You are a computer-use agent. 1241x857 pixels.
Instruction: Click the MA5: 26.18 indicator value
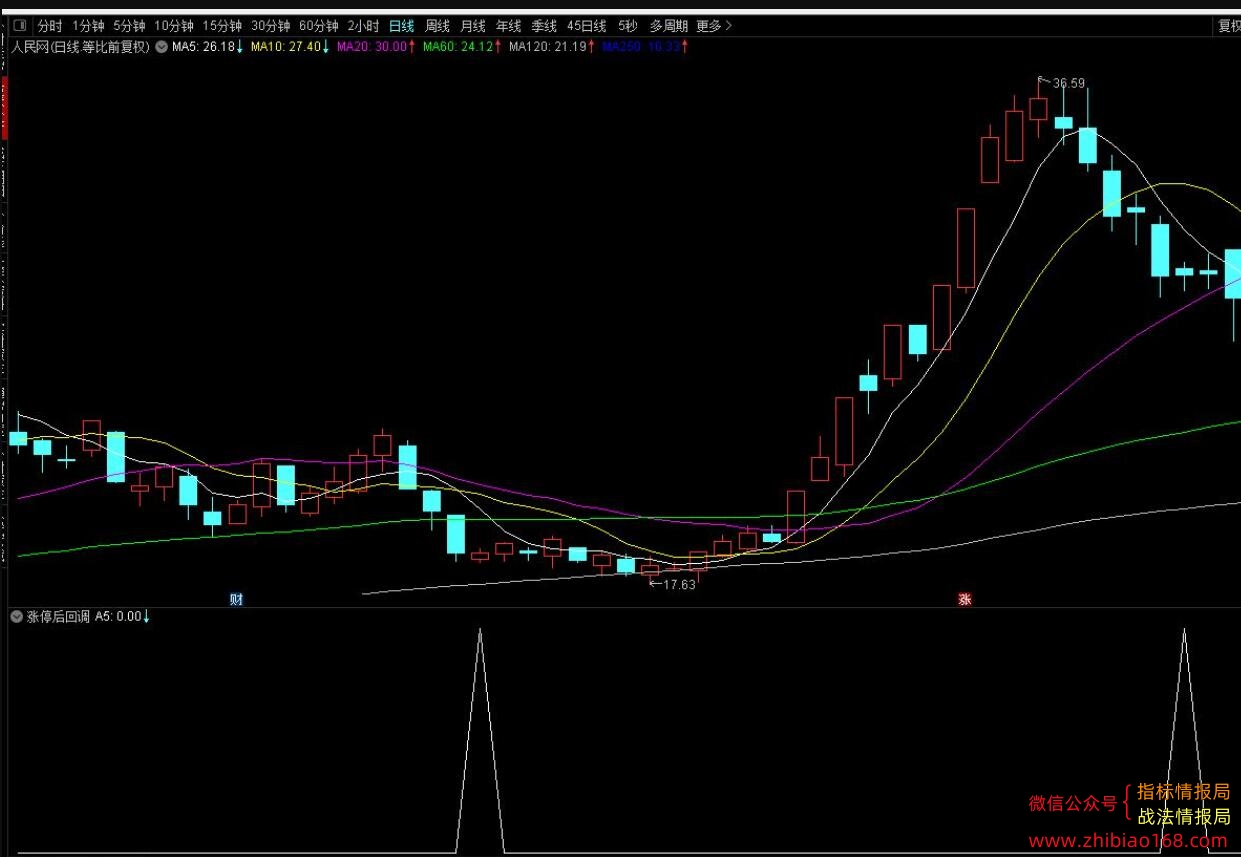point(208,46)
